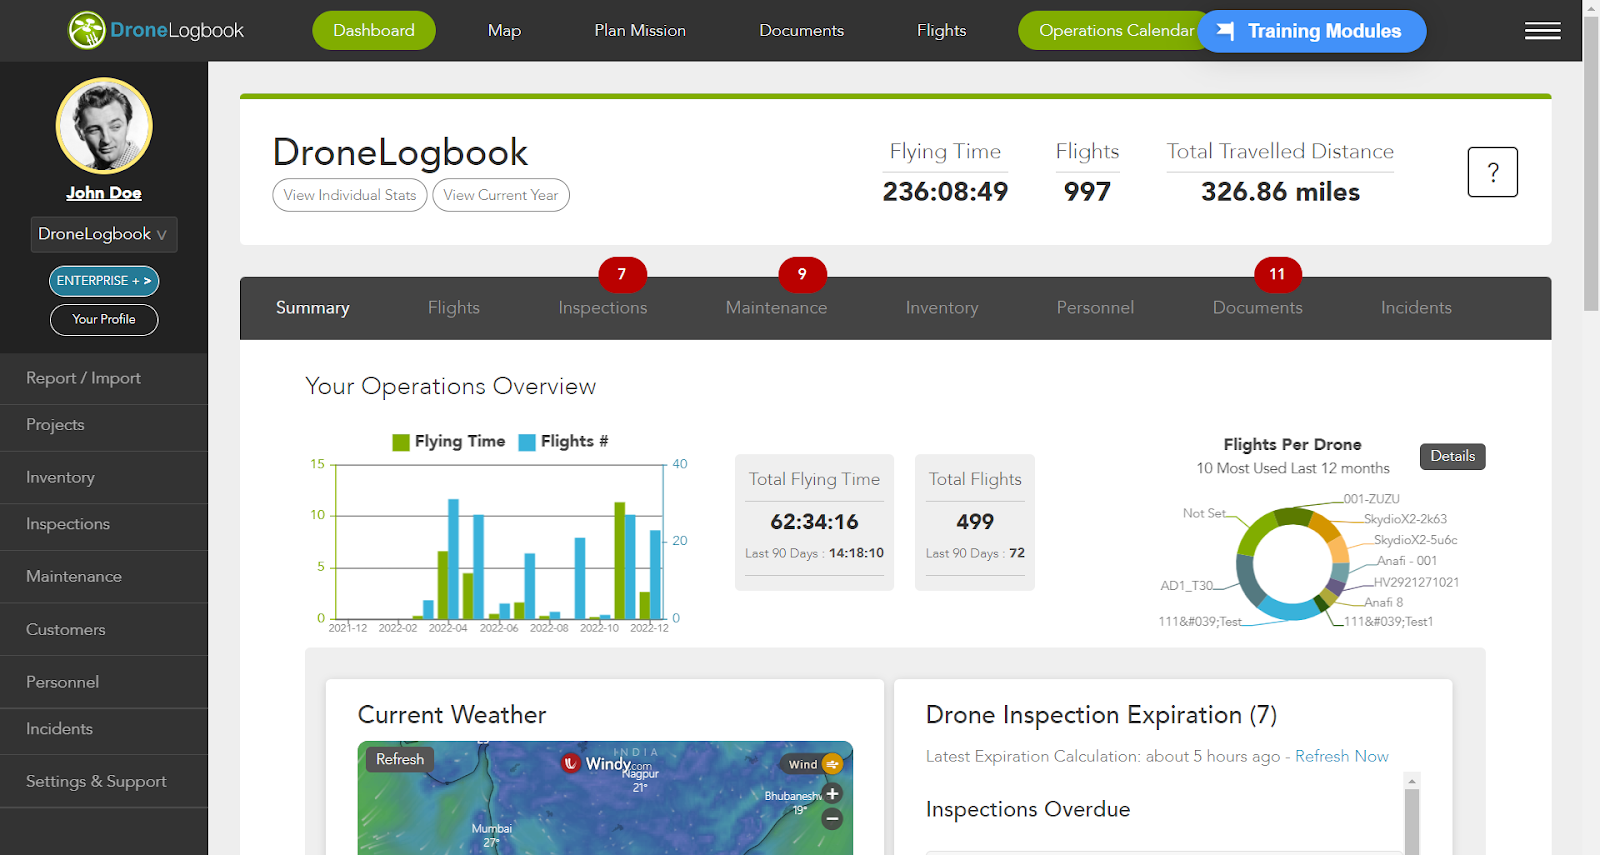Switch to the Personnel tab
1600x855 pixels.
pos(1095,308)
